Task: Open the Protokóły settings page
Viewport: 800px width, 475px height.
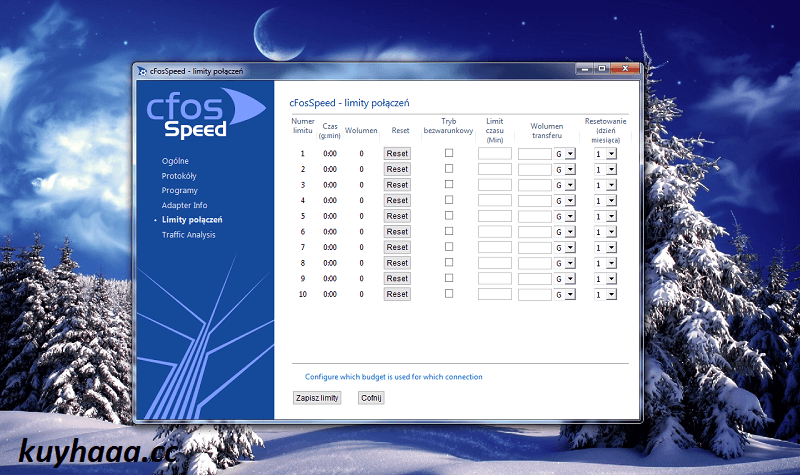Action: [x=179, y=176]
